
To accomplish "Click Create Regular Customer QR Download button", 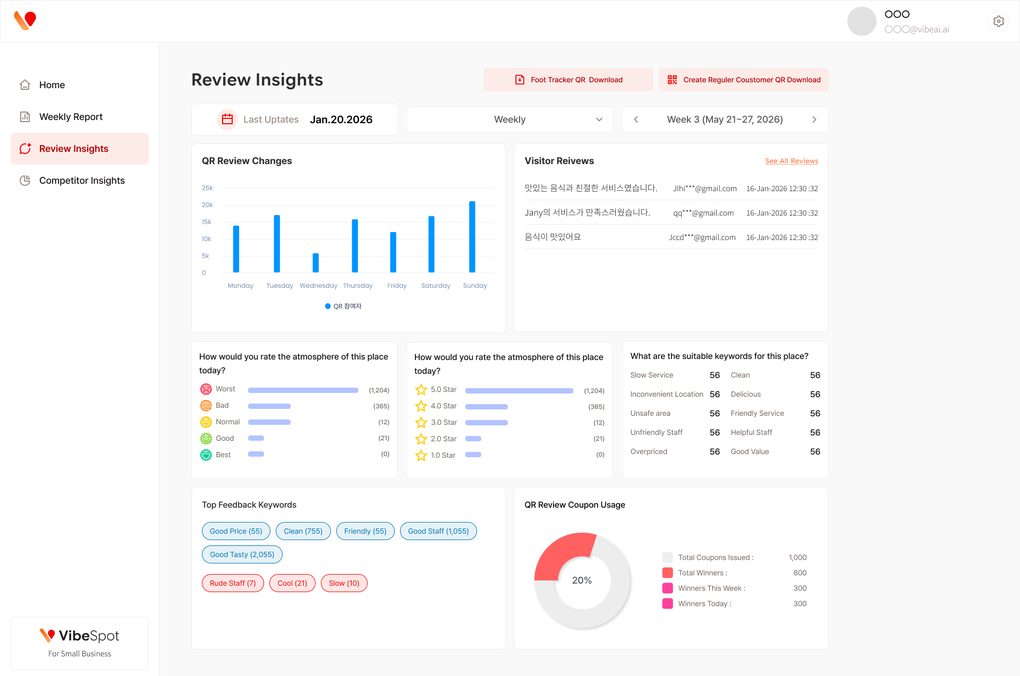I will [x=744, y=79].
